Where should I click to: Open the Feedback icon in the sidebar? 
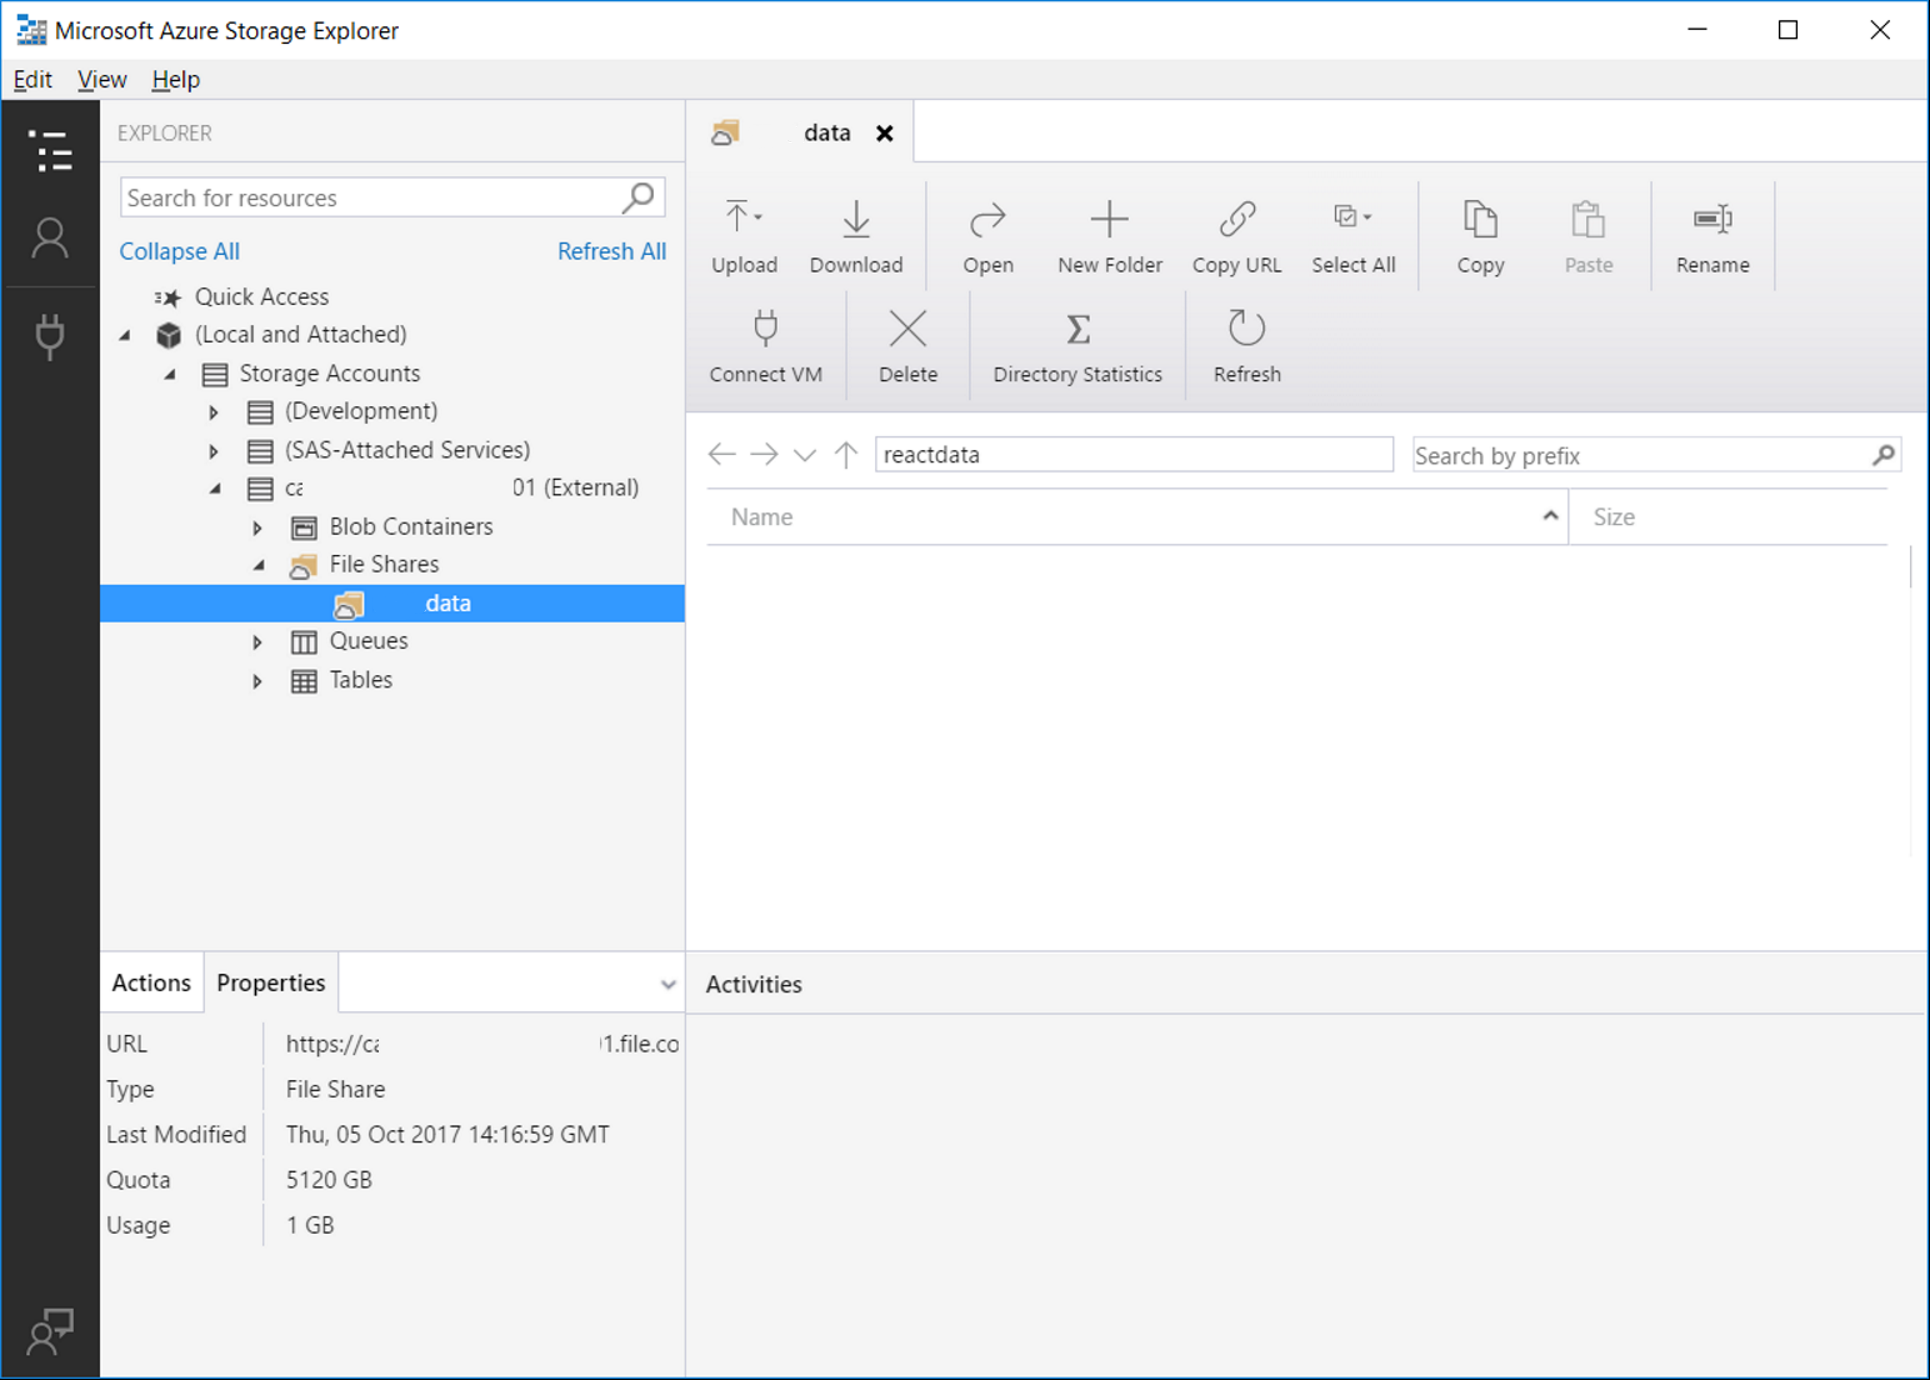50,1331
